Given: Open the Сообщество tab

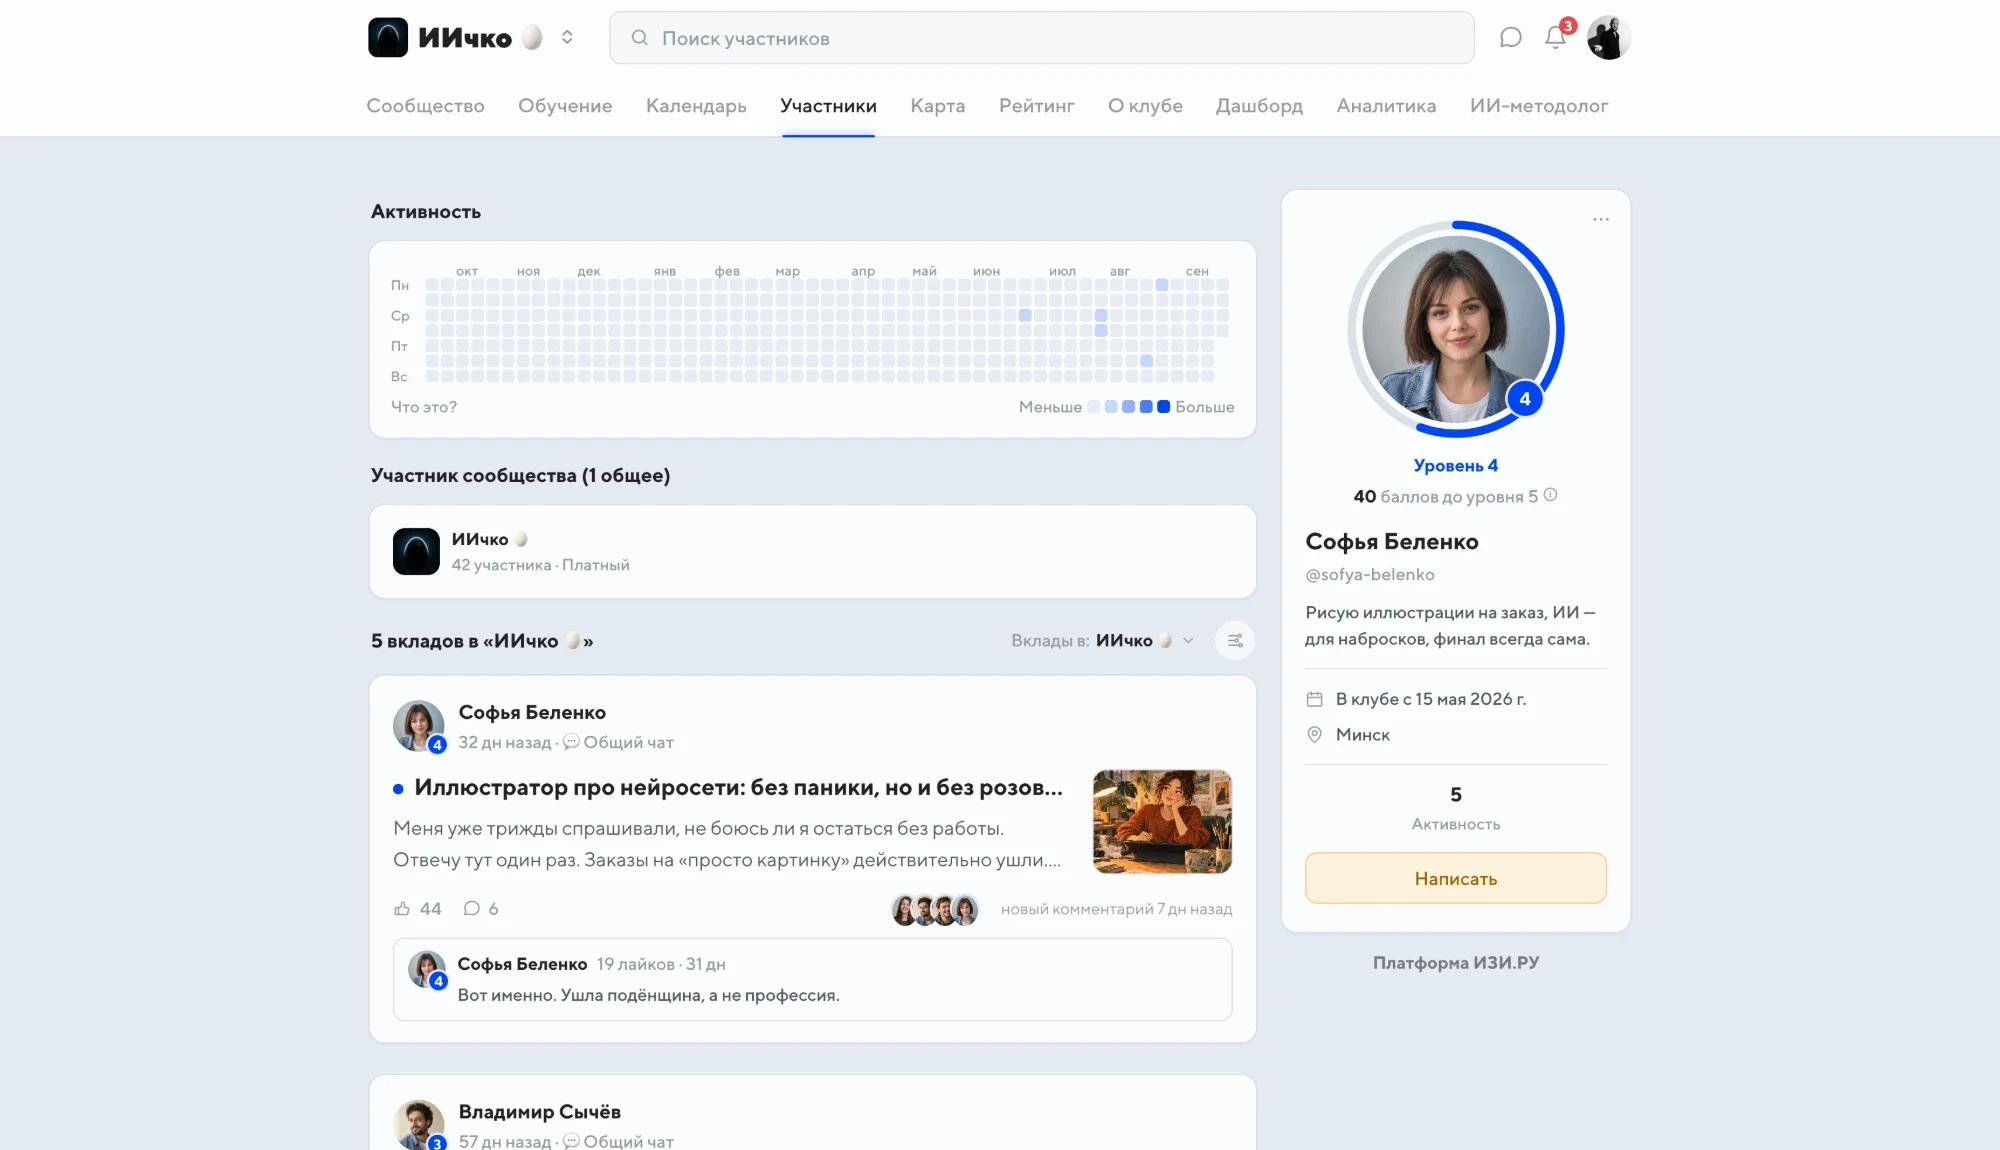Looking at the screenshot, I should click(x=425, y=106).
